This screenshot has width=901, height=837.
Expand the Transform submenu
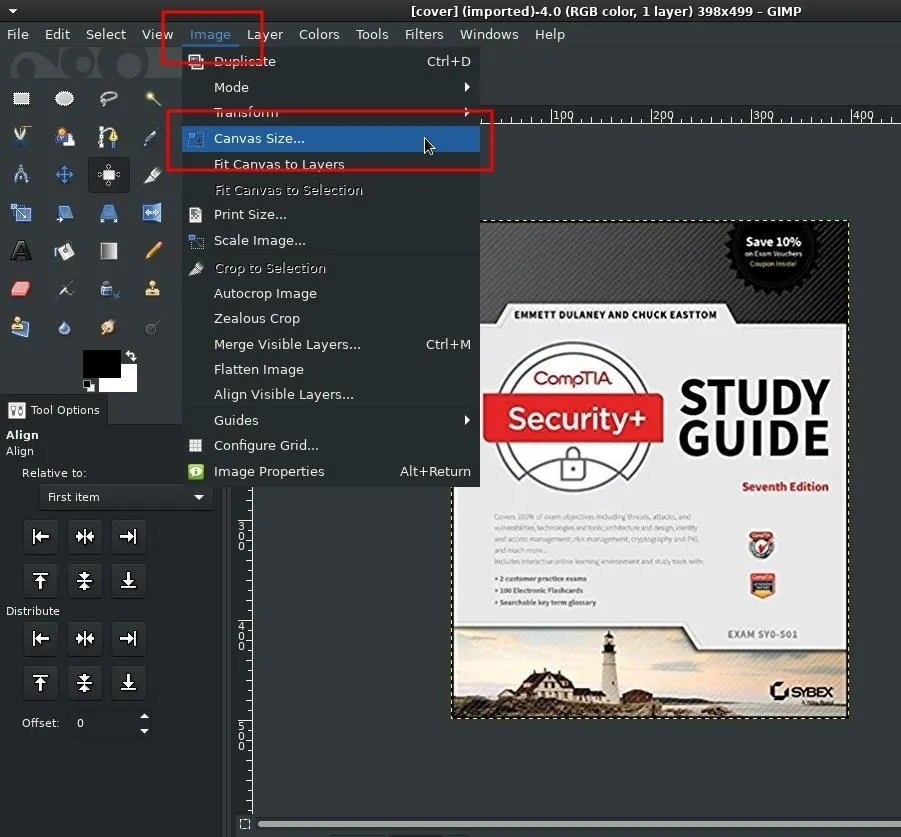[331, 112]
